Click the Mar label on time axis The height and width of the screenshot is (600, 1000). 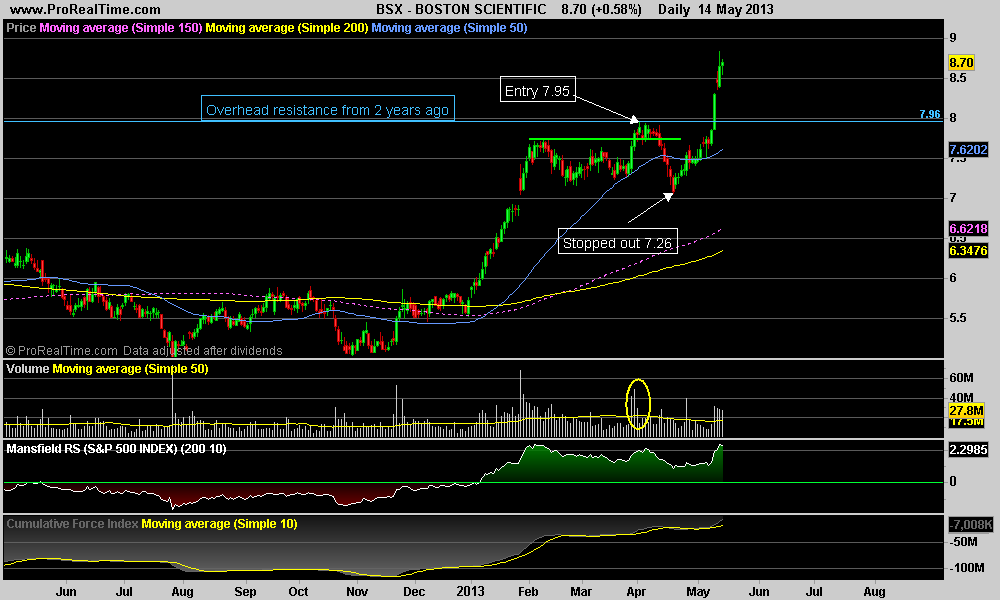pyautogui.click(x=580, y=592)
